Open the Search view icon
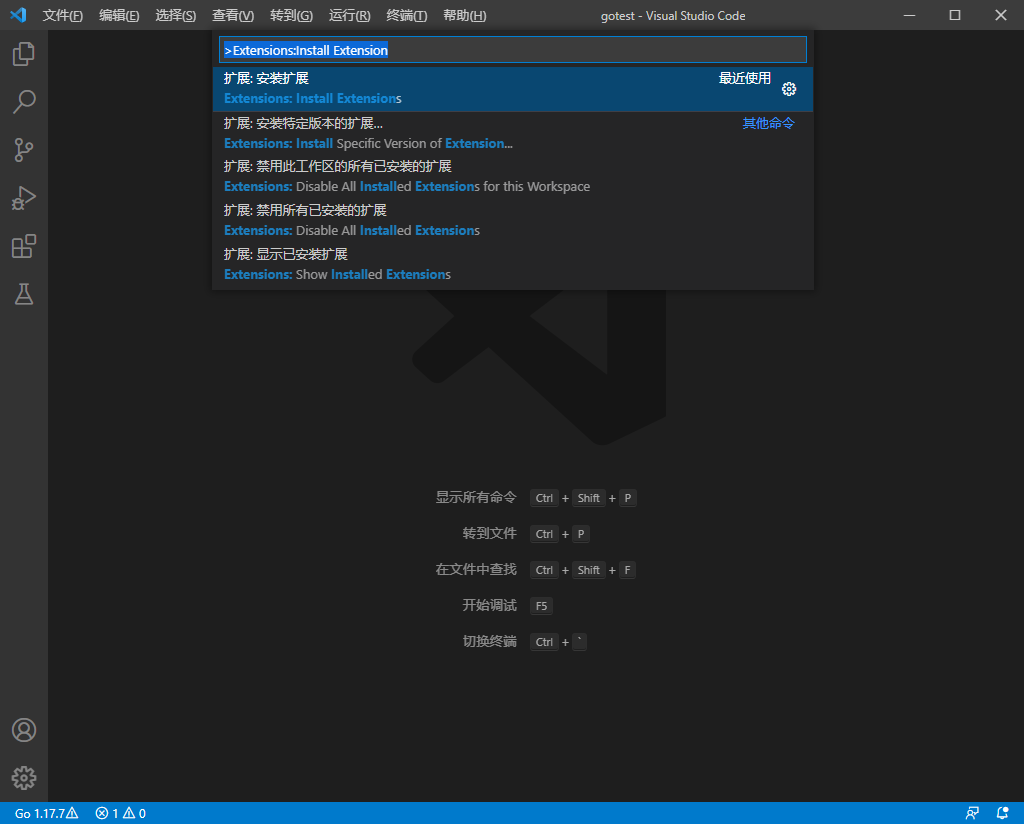The width and height of the screenshot is (1024, 824). coord(24,102)
